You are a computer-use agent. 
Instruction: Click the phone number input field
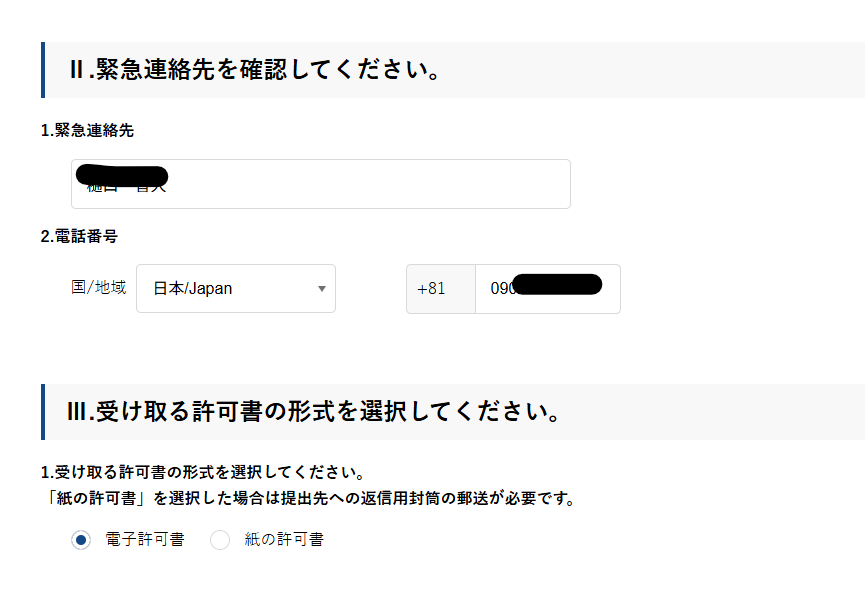[546, 289]
